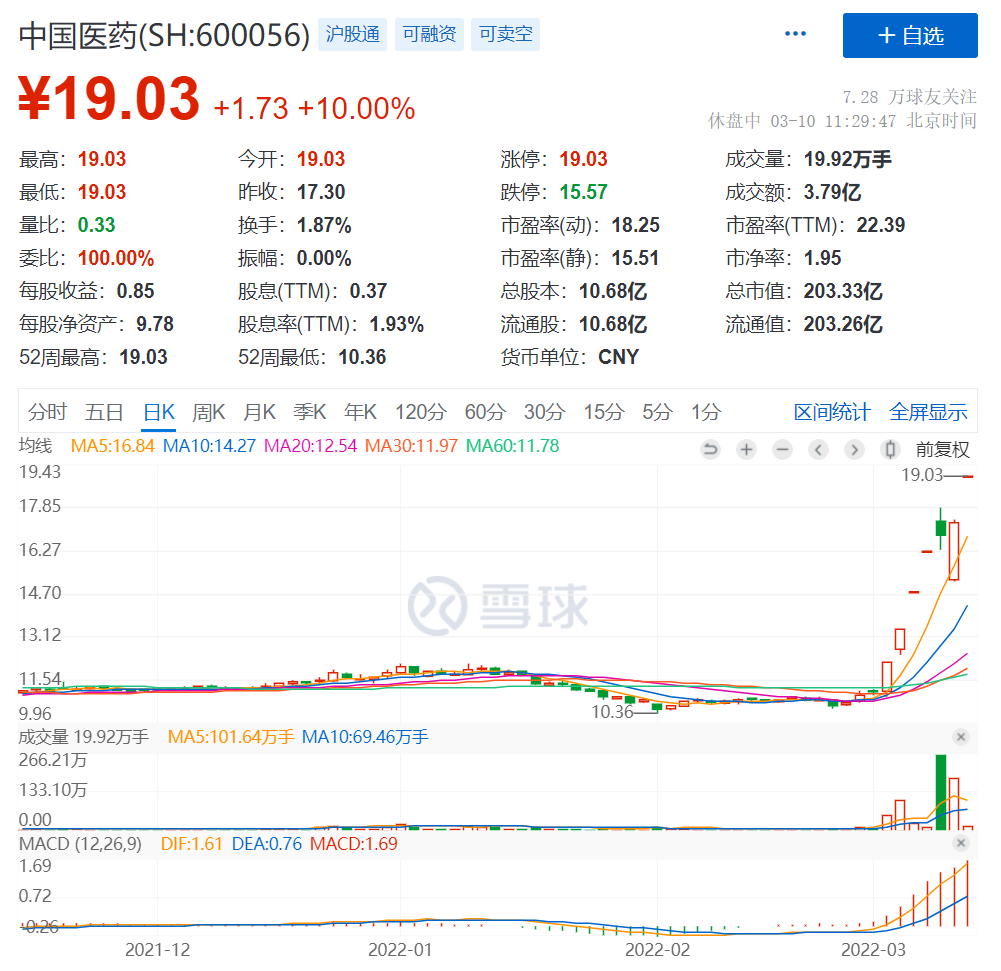Click the 7.28 万球友关注 followers text
The height and width of the screenshot is (971, 1001).
pyautogui.click(x=909, y=97)
